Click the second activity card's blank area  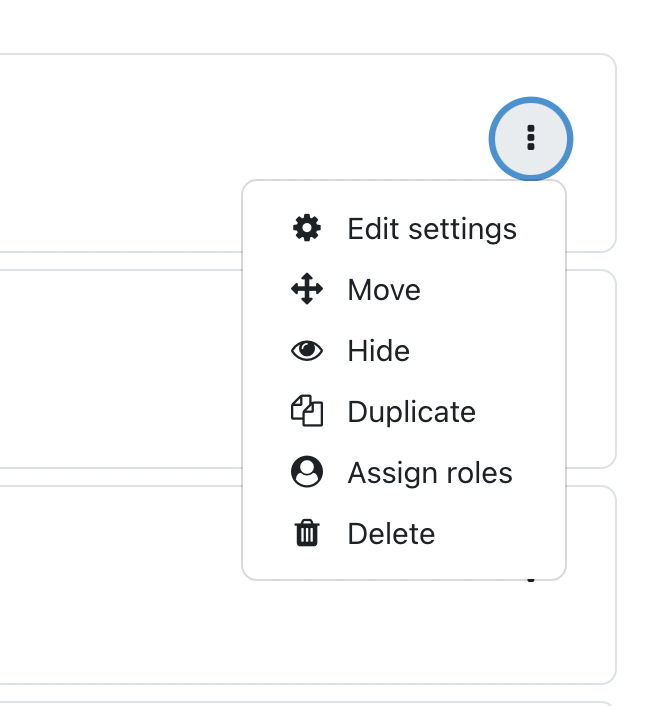(x=122, y=369)
